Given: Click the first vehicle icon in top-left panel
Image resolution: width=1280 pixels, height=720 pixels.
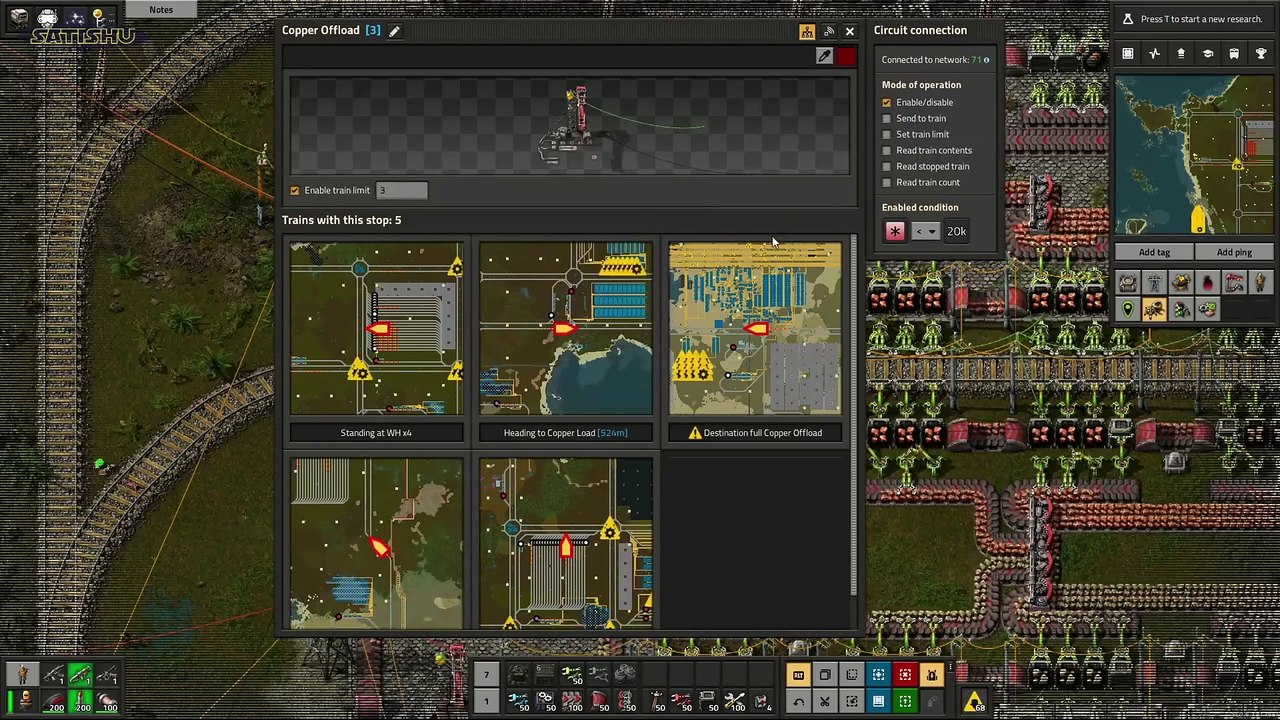Looking at the screenshot, I should [x=19, y=18].
